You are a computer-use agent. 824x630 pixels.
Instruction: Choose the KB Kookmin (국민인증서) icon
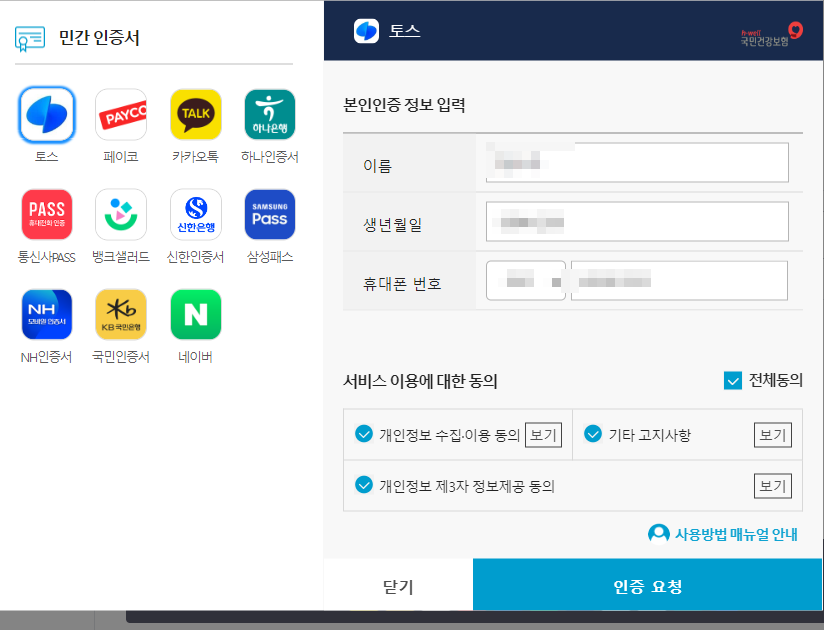pyautogui.click(x=121, y=315)
